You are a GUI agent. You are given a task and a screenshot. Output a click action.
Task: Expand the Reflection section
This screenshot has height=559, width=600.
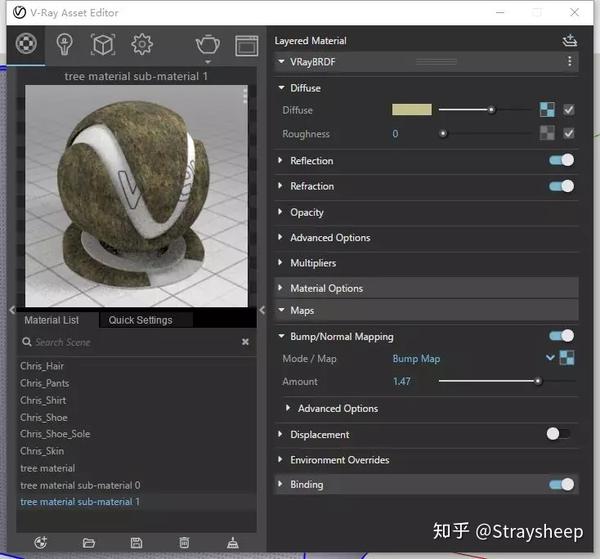coord(280,160)
